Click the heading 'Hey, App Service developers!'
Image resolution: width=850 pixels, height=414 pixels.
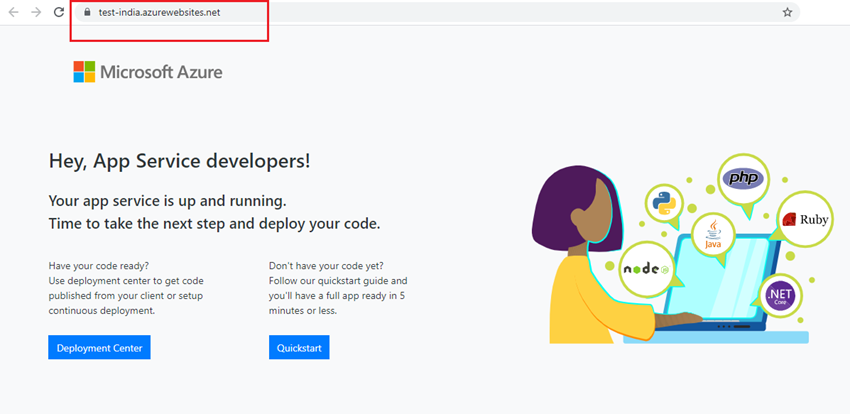(x=179, y=161)
